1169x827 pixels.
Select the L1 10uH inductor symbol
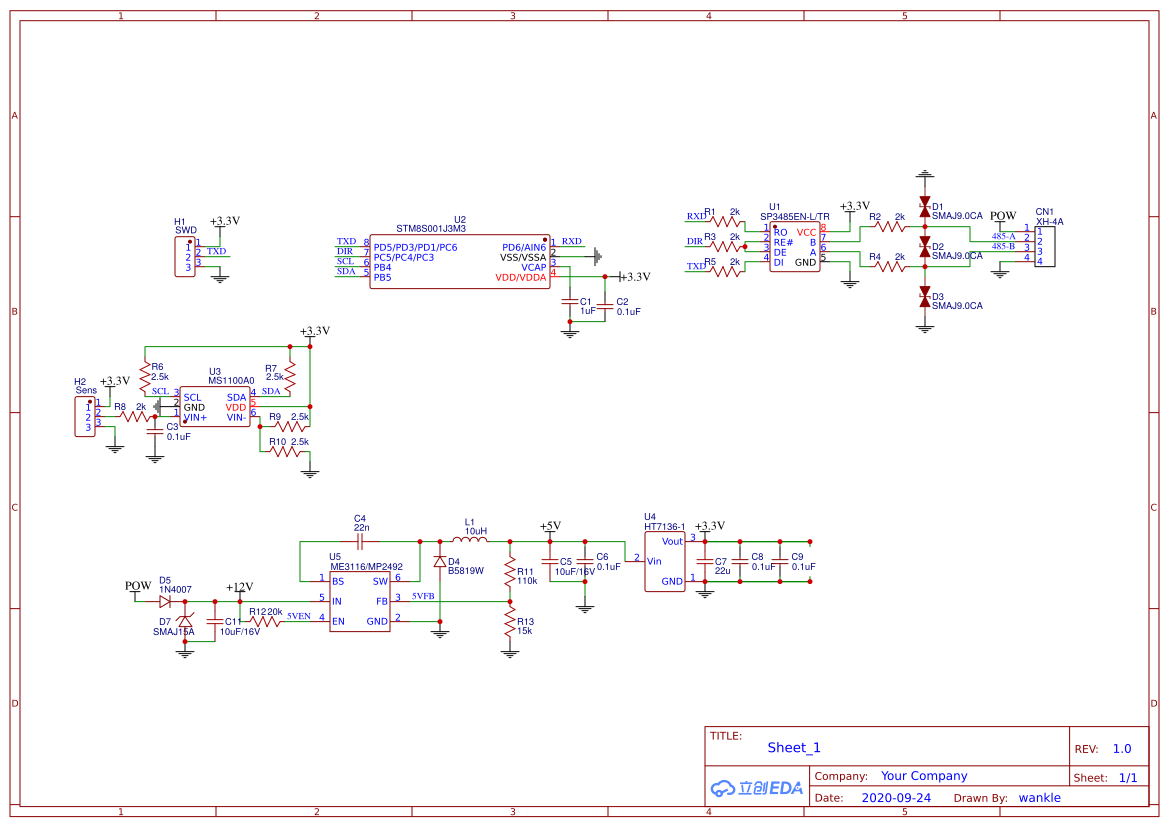[470, 538]
